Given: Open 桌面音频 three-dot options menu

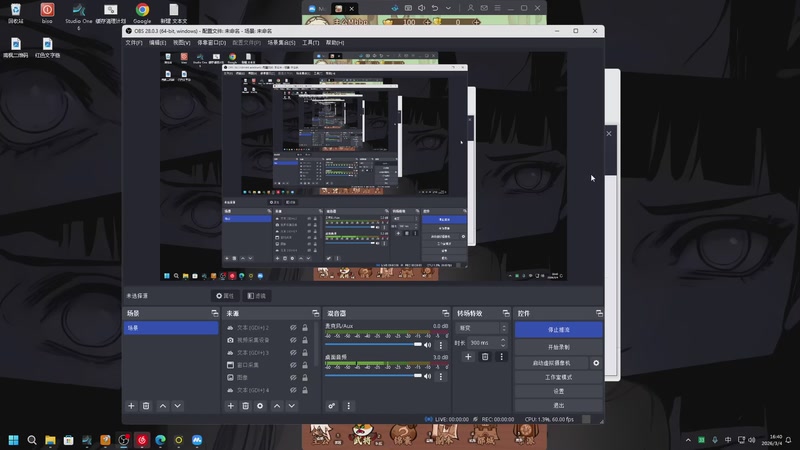Looking at the screenshot, I should pos(441,377).
